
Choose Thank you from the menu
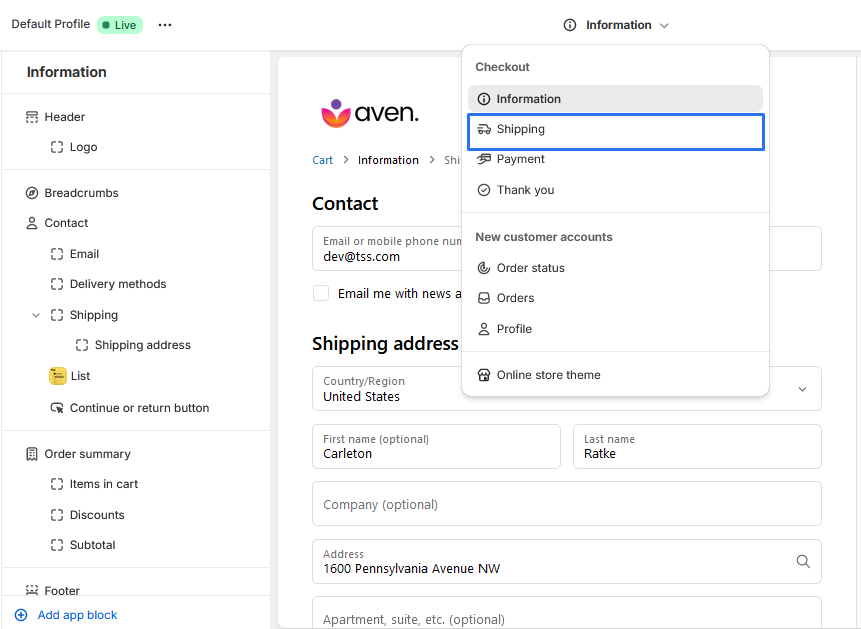[525, 190]
